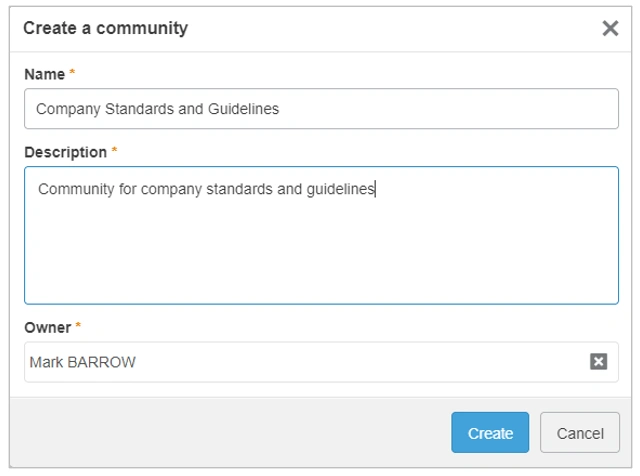Click the Name field label
Viewport: 640px width, 476px height.
pyautogui.click(x=44, y=74)
